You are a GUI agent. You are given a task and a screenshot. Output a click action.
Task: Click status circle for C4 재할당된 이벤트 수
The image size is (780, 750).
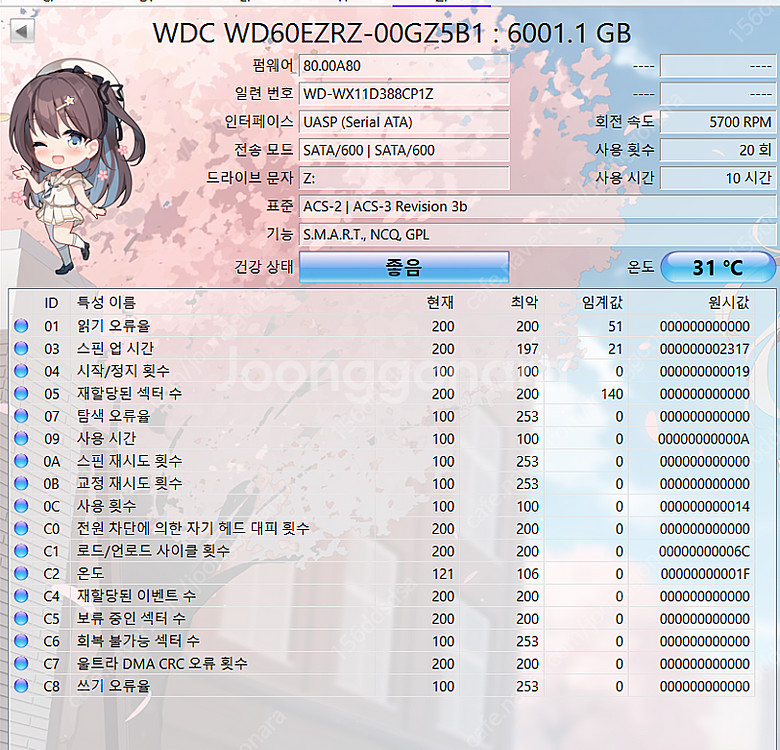pyautogui.click(x=21, y=596)
